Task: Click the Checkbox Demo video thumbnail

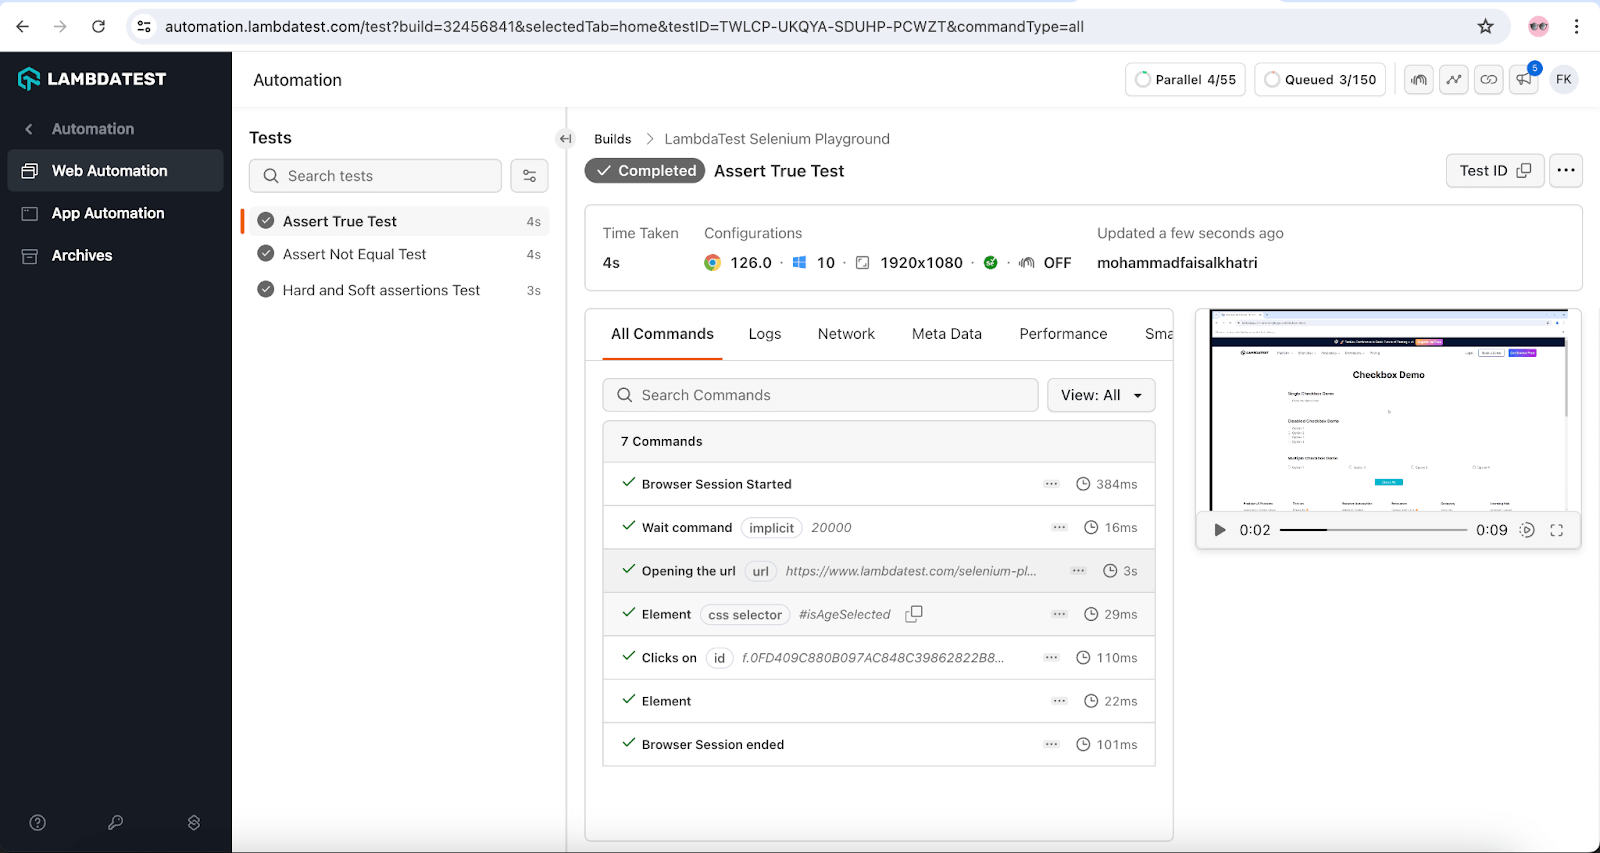Action: pyautogui.click(x=1389, y=410)
